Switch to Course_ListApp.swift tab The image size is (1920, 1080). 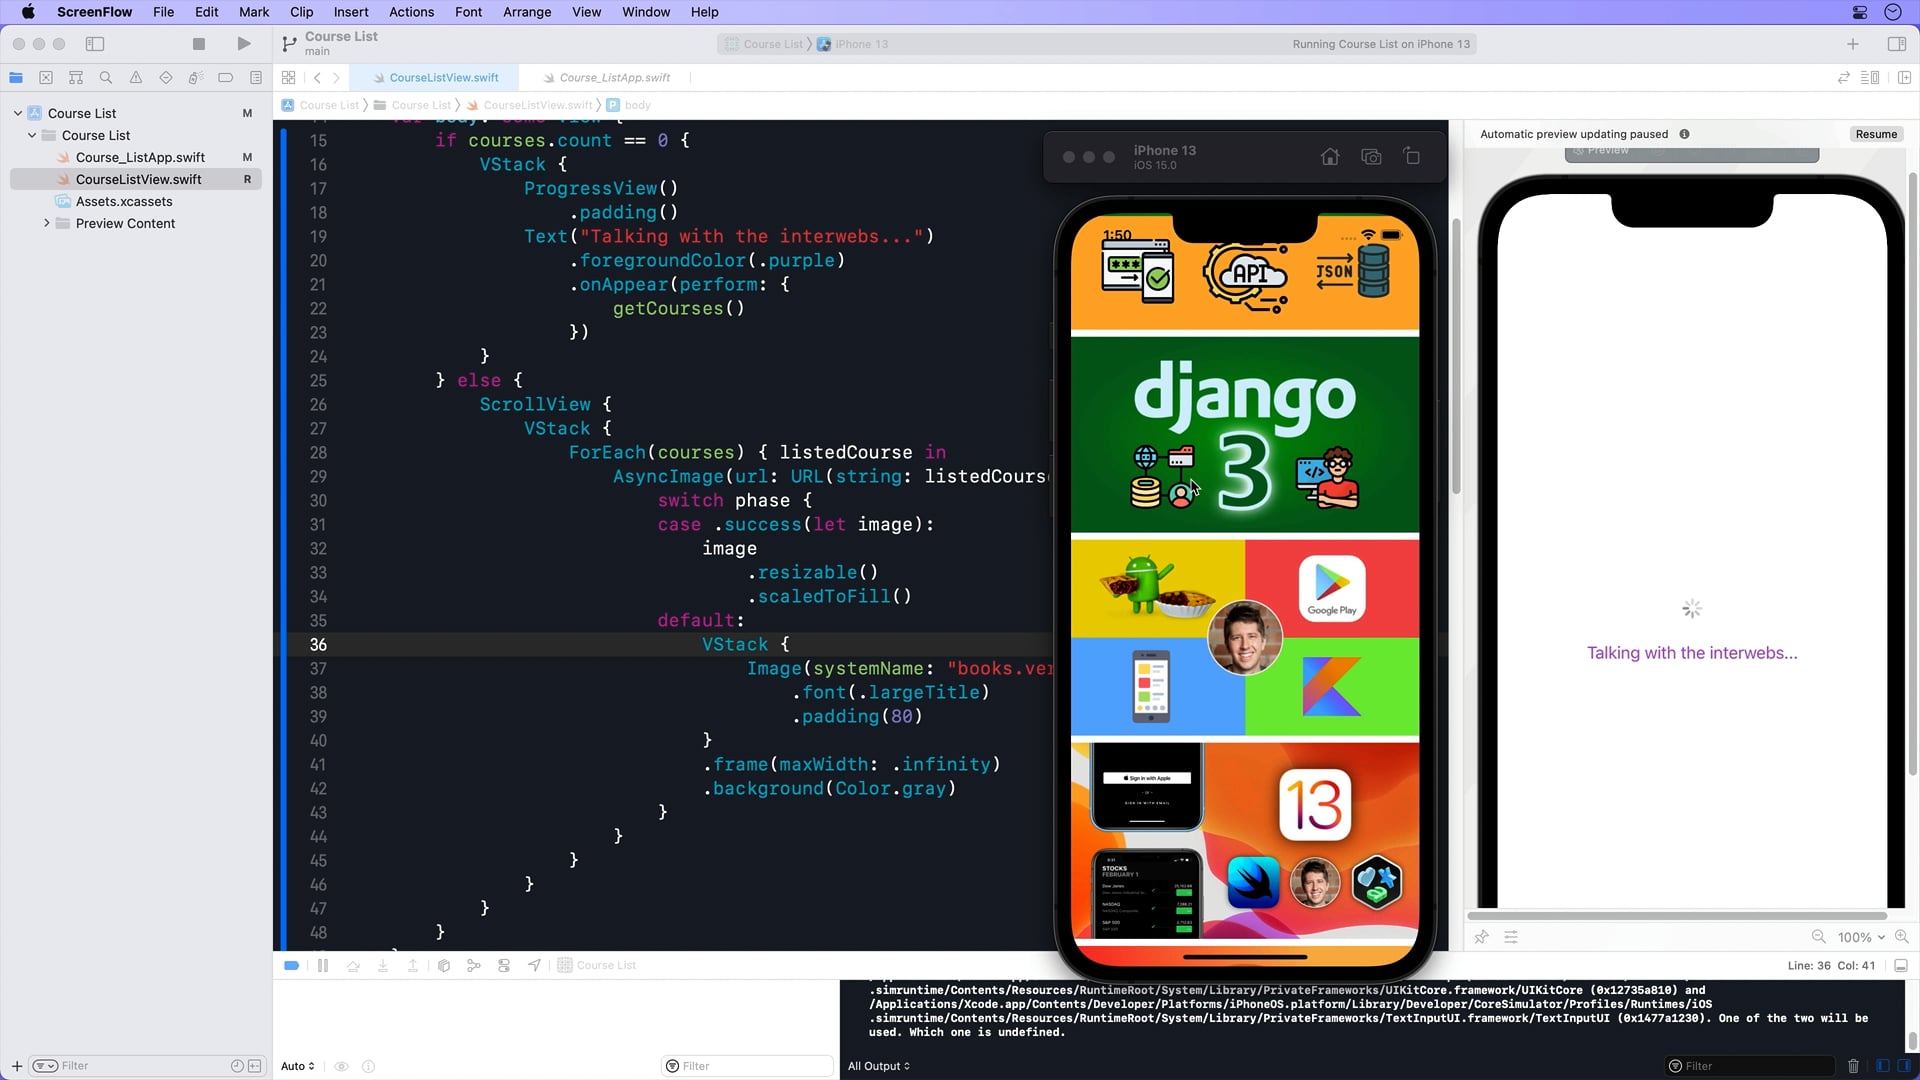(x=606, y=77)
